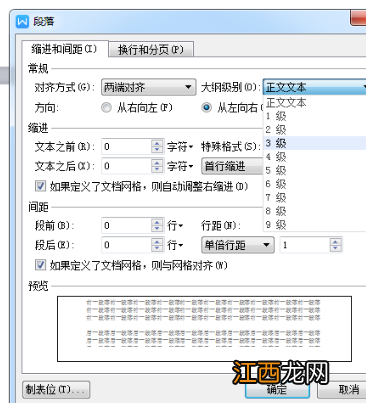Viewport: 366px width, 403px height.
Task: Choose 5 级 in the outline level list
Action: 314,170
